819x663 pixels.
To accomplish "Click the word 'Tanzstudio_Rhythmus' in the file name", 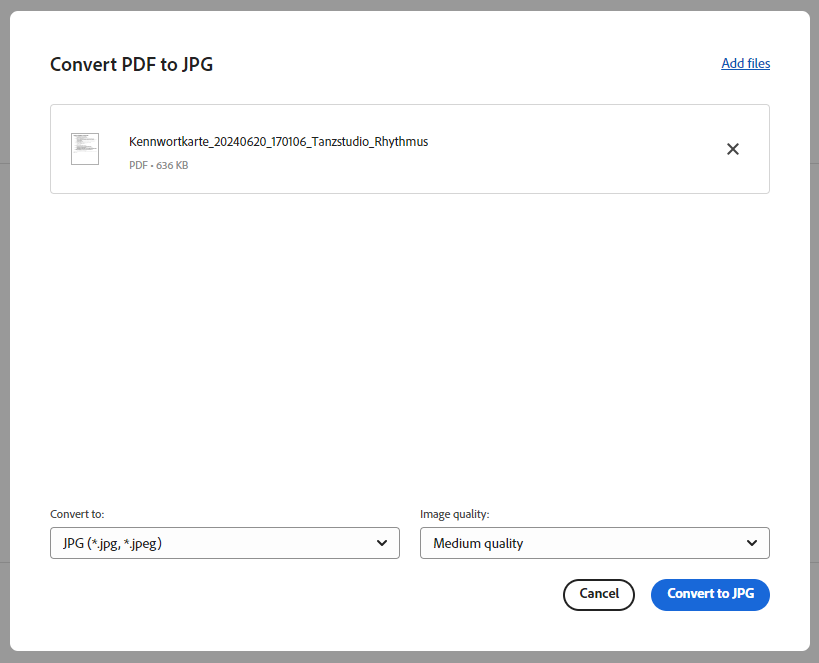I will point(370,142).
